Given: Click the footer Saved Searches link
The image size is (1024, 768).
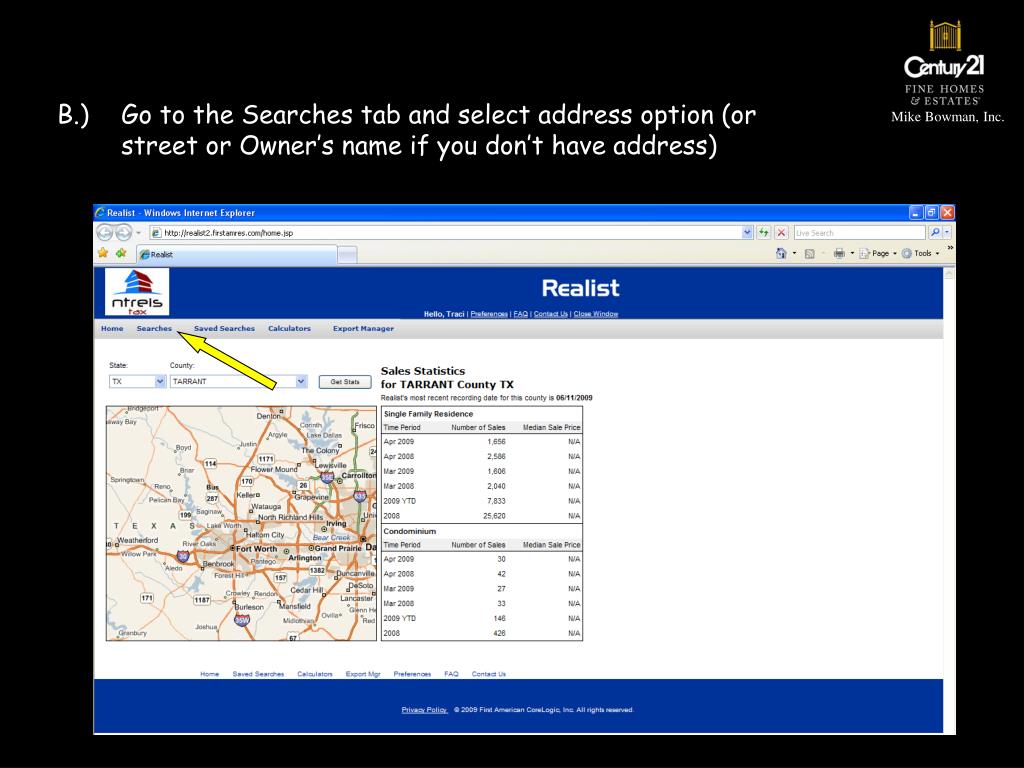Looking at the screenshot, I should pyautogui.click(x=258, y=674).
